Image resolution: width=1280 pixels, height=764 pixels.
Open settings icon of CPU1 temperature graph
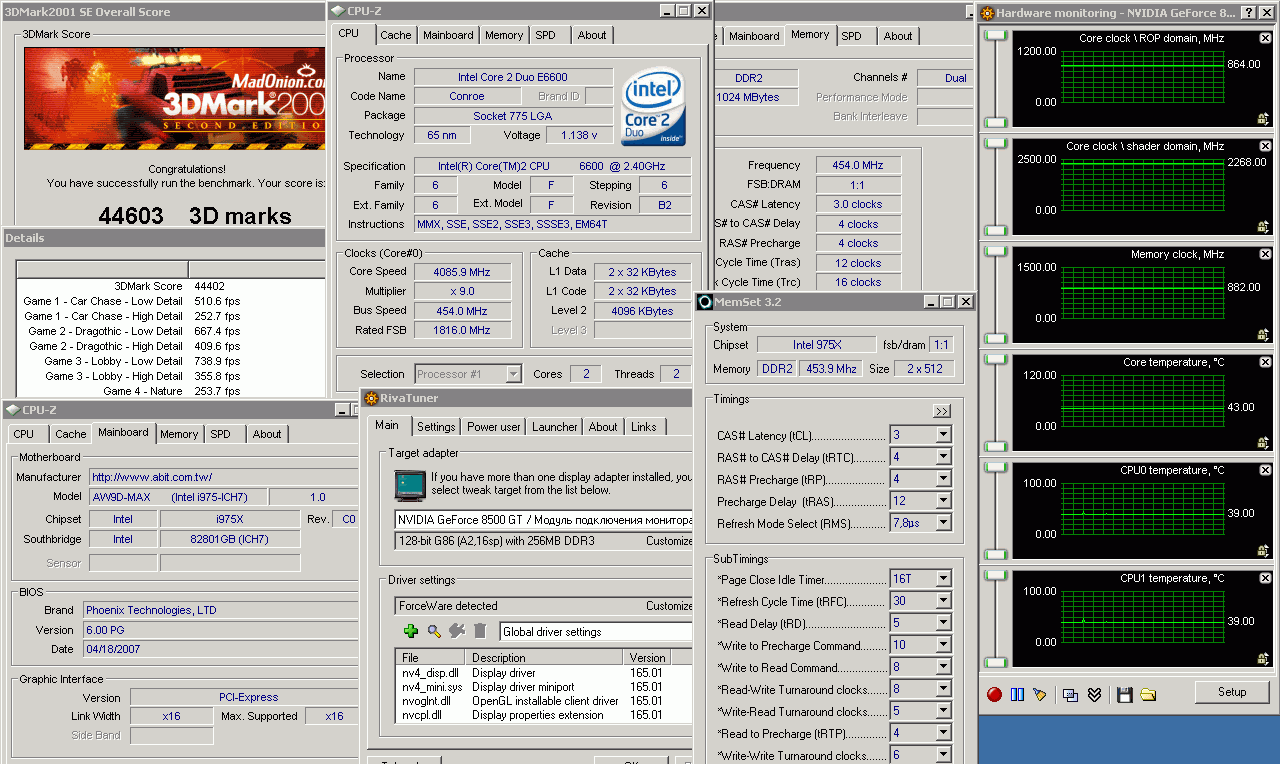(1264, 659)
